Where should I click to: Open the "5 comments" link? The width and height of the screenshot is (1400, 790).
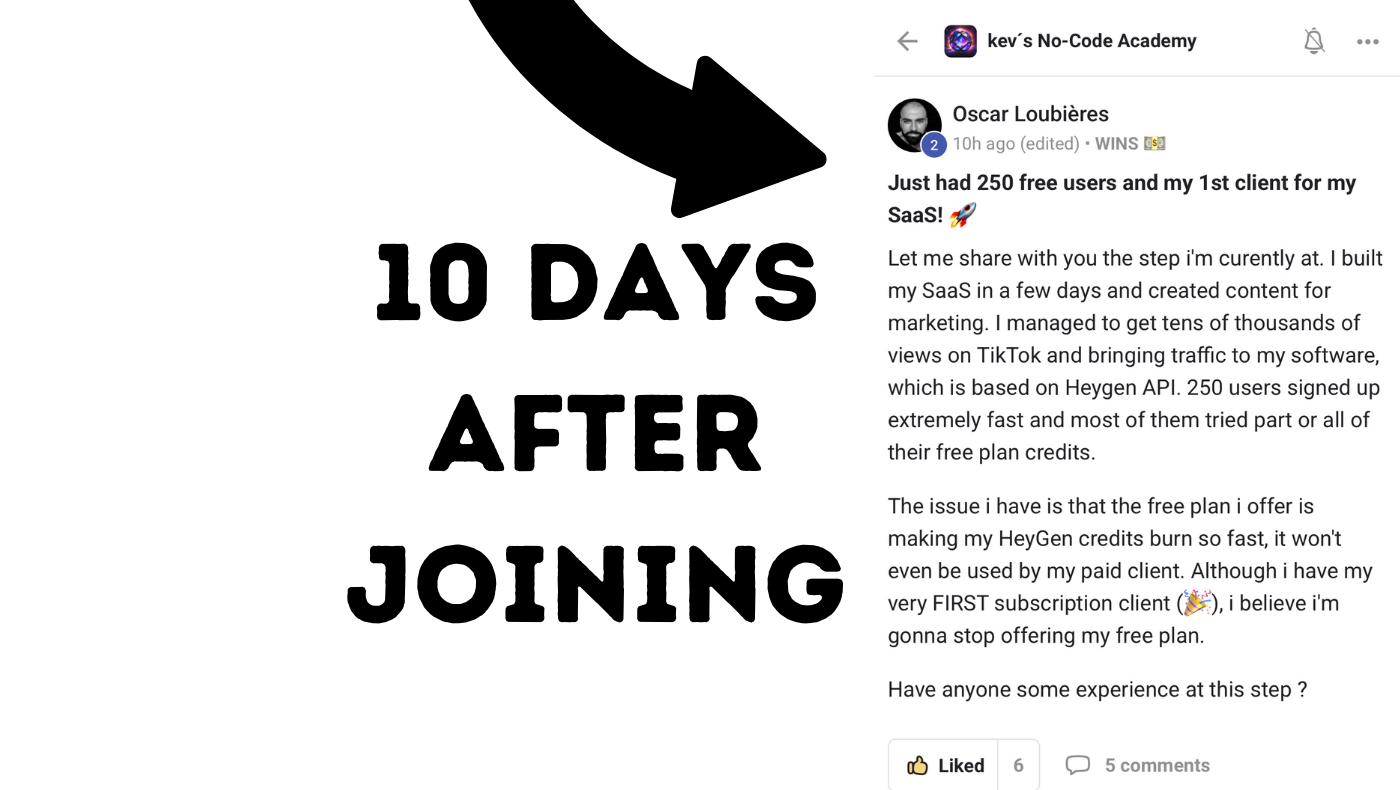(x=1157, y=766)
